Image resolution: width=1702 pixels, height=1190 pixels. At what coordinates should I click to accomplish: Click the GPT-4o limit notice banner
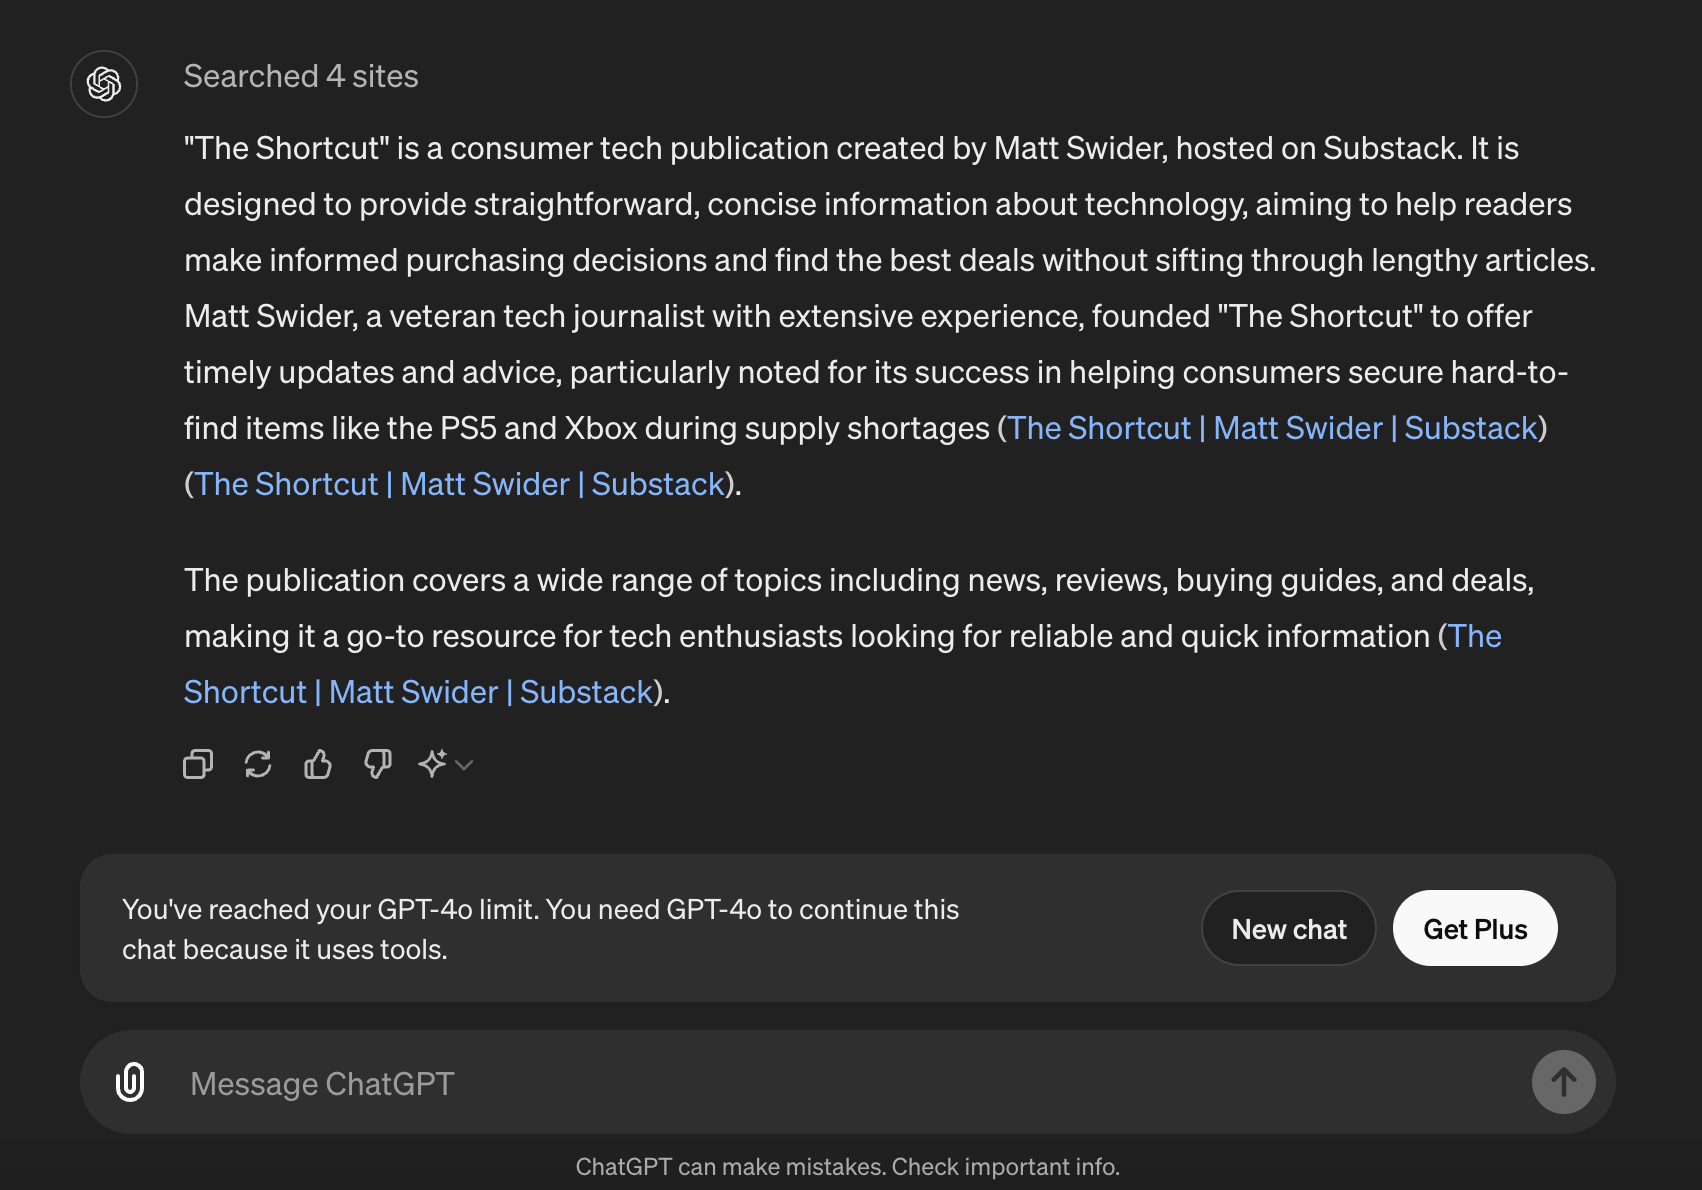click(540, 928)
